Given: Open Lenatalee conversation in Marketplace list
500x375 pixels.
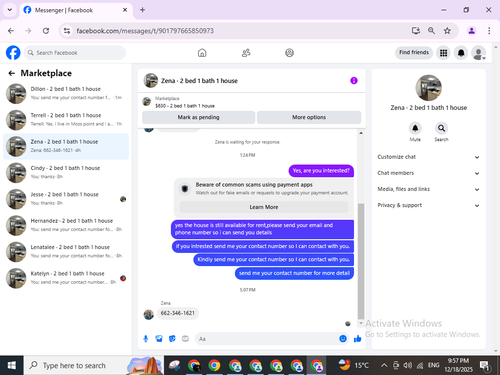Looking at the screenshot, I should [66, 252].
